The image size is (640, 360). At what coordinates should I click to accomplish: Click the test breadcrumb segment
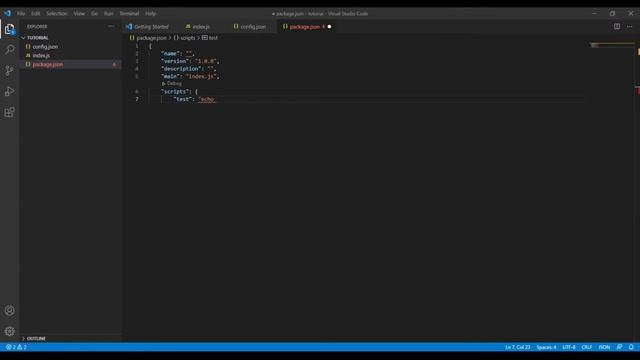click(x=213, y=38)
